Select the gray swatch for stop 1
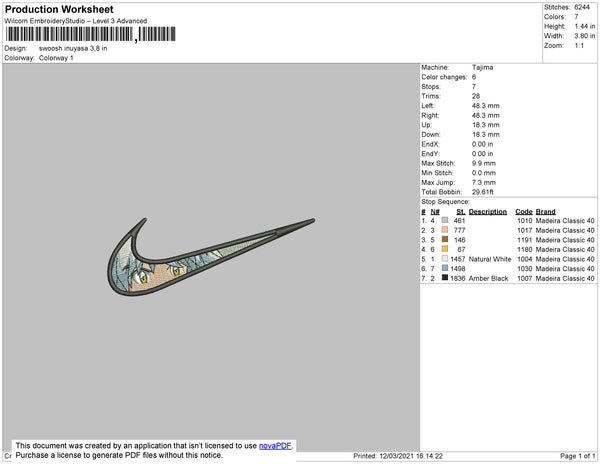 point(445,220)
